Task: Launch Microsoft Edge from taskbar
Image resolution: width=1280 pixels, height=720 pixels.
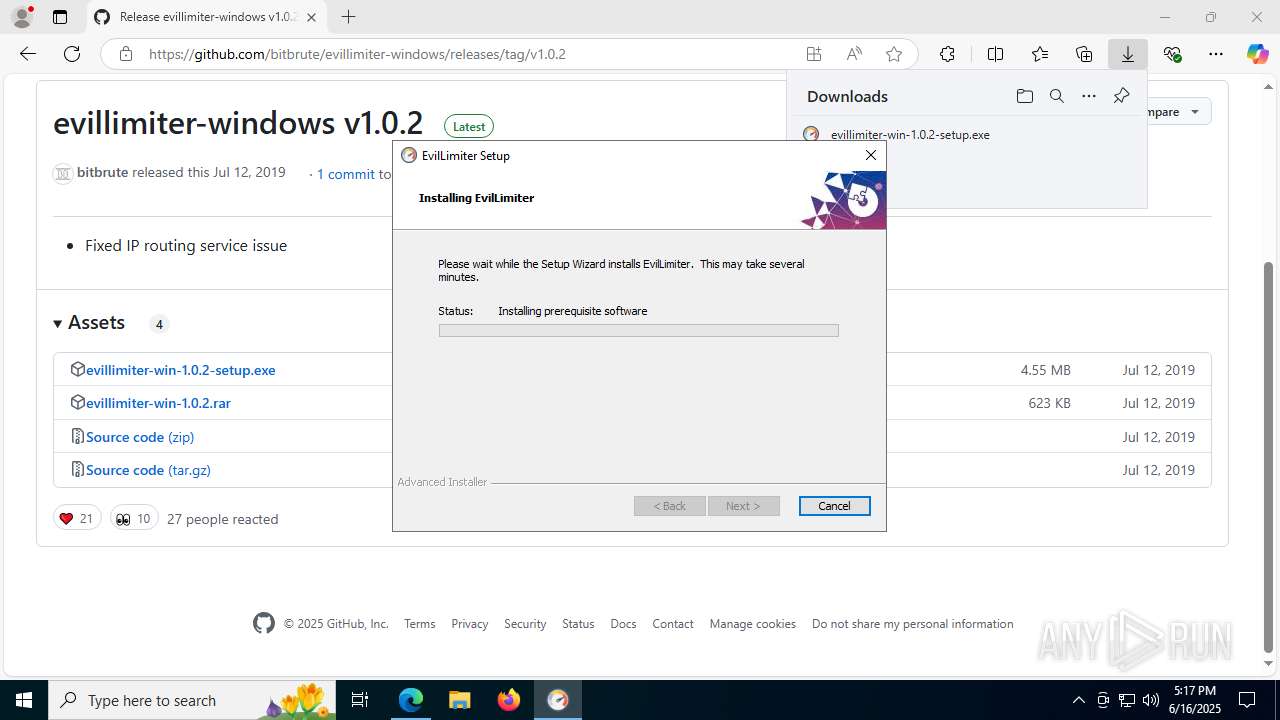Action: (410, 700)
